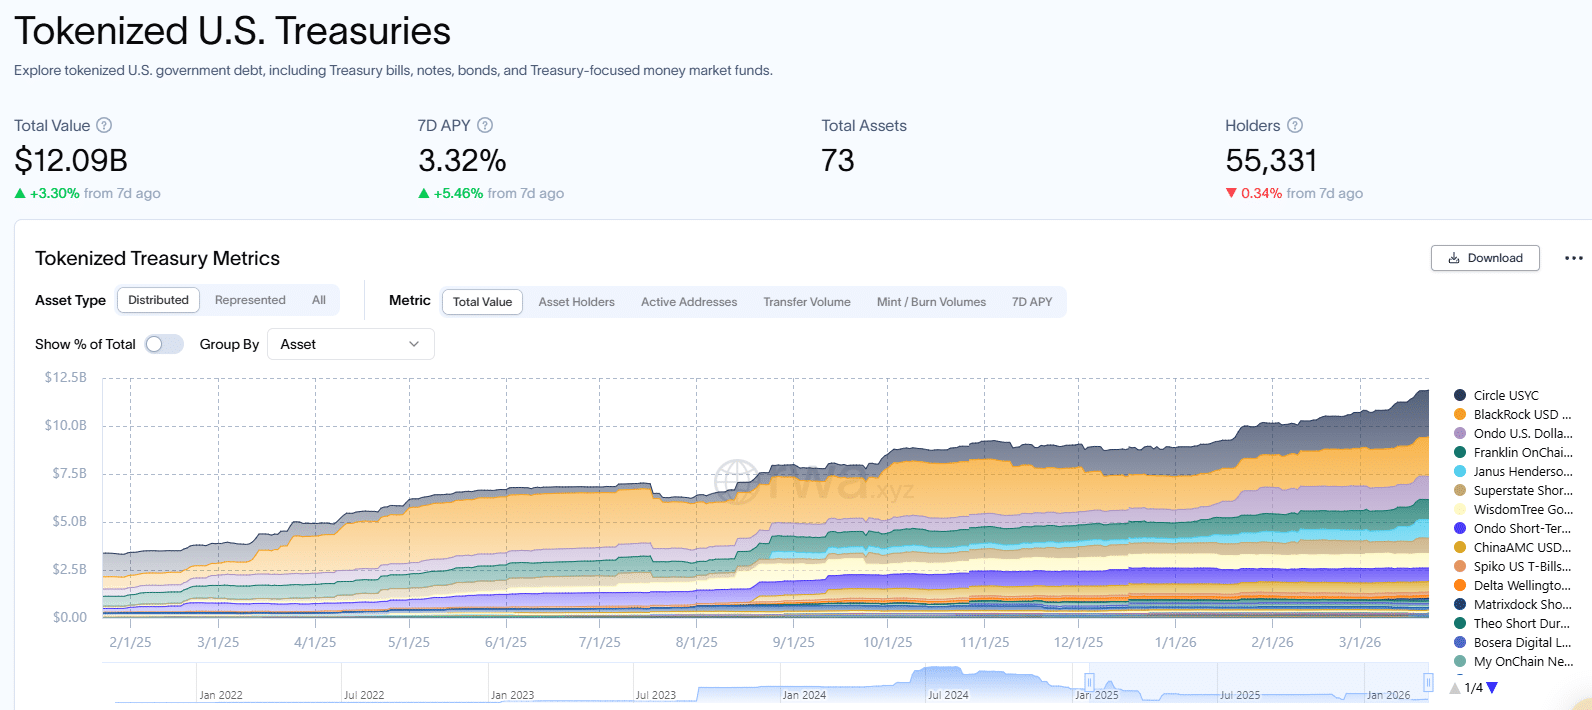Click the left handle of the range slider

tap(1090, 682)
